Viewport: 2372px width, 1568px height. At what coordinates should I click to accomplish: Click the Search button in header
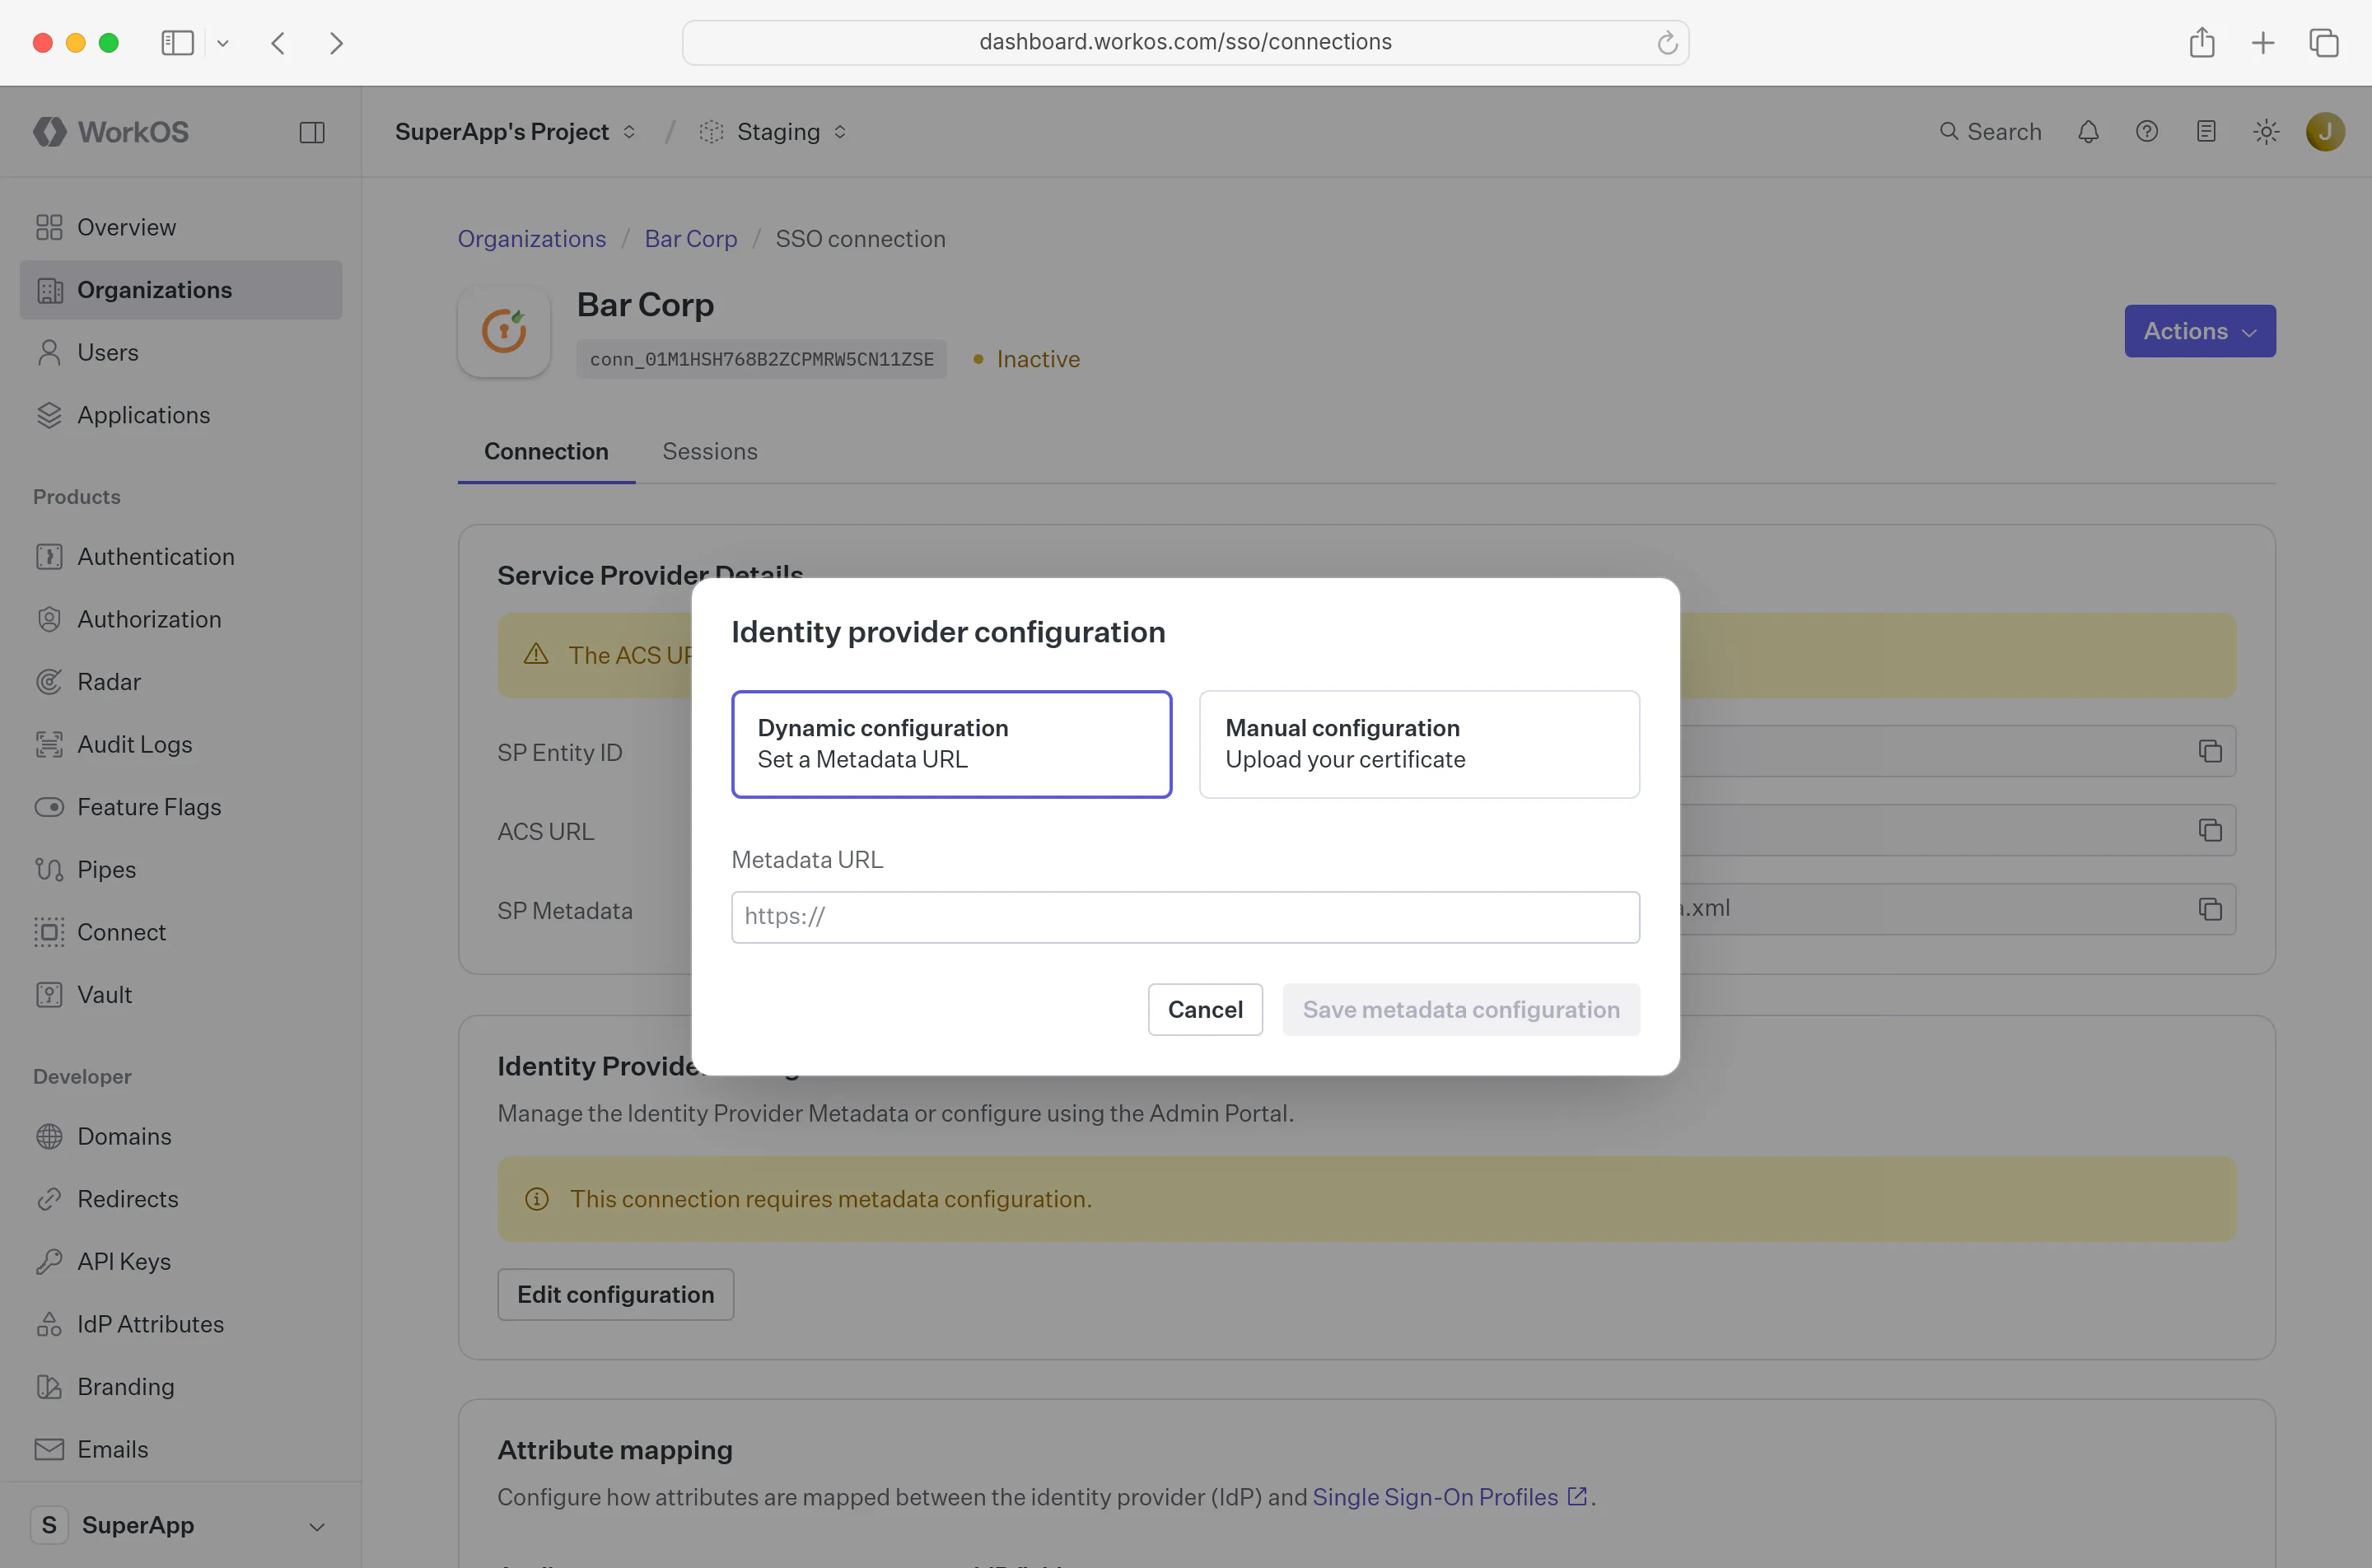click(1990, 132)
